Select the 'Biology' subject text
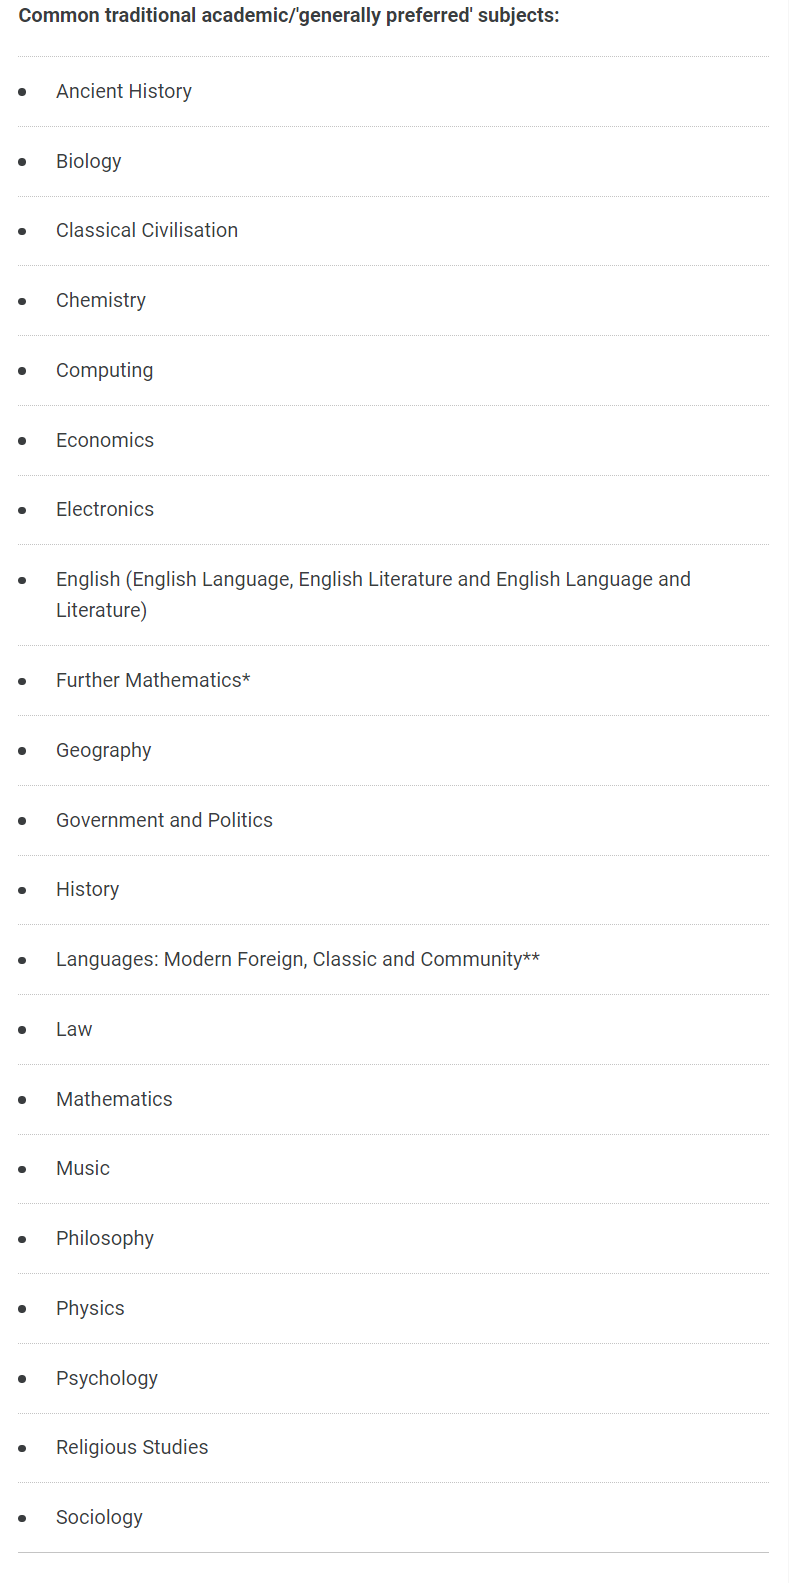Viewport: 789px width, 1583px height. pos(89,161)
